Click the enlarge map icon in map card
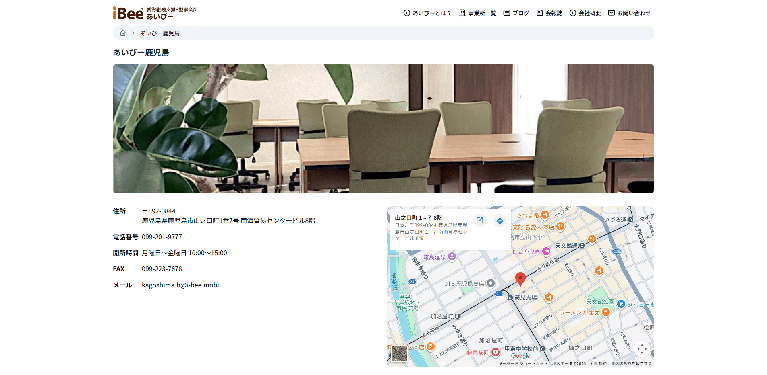The height and width of the screenshot is (375, 767). tap(480, 221)
